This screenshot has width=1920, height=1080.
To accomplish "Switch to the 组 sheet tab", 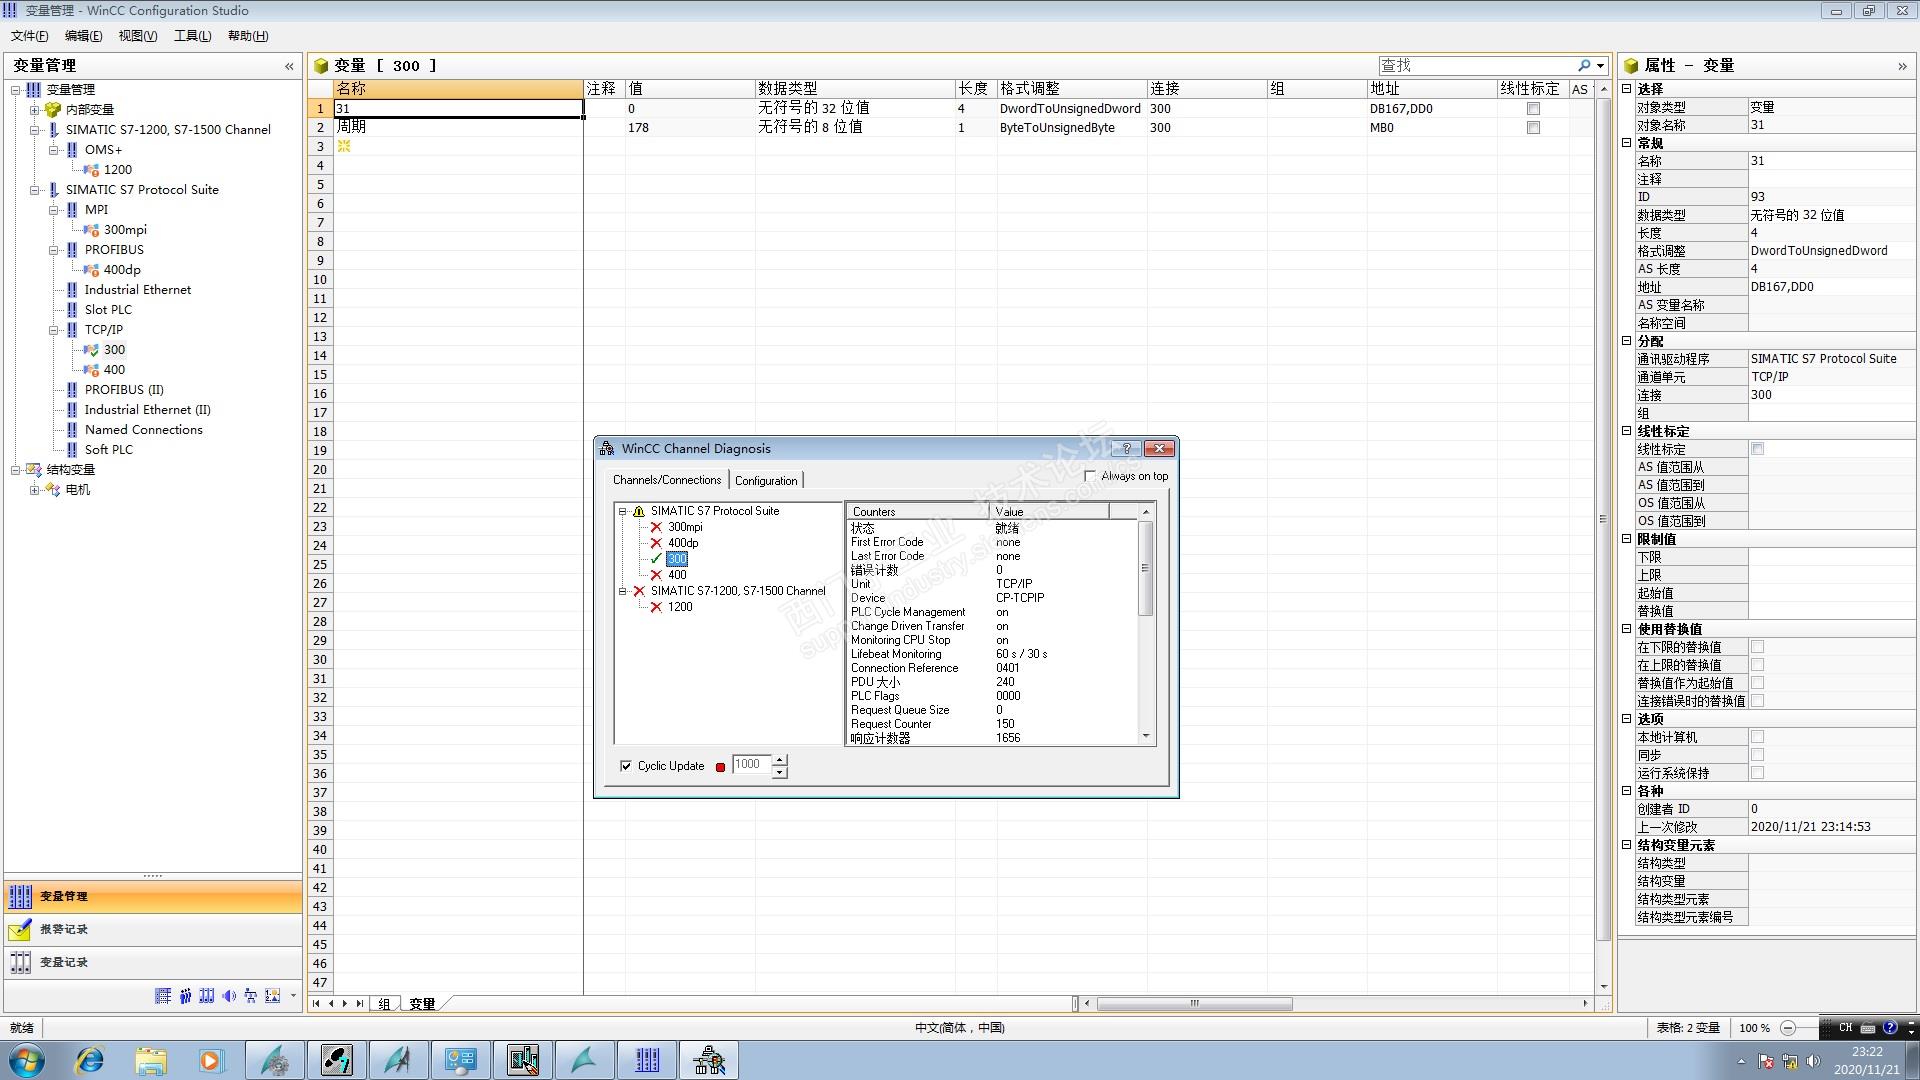I will coord(384,1004).
